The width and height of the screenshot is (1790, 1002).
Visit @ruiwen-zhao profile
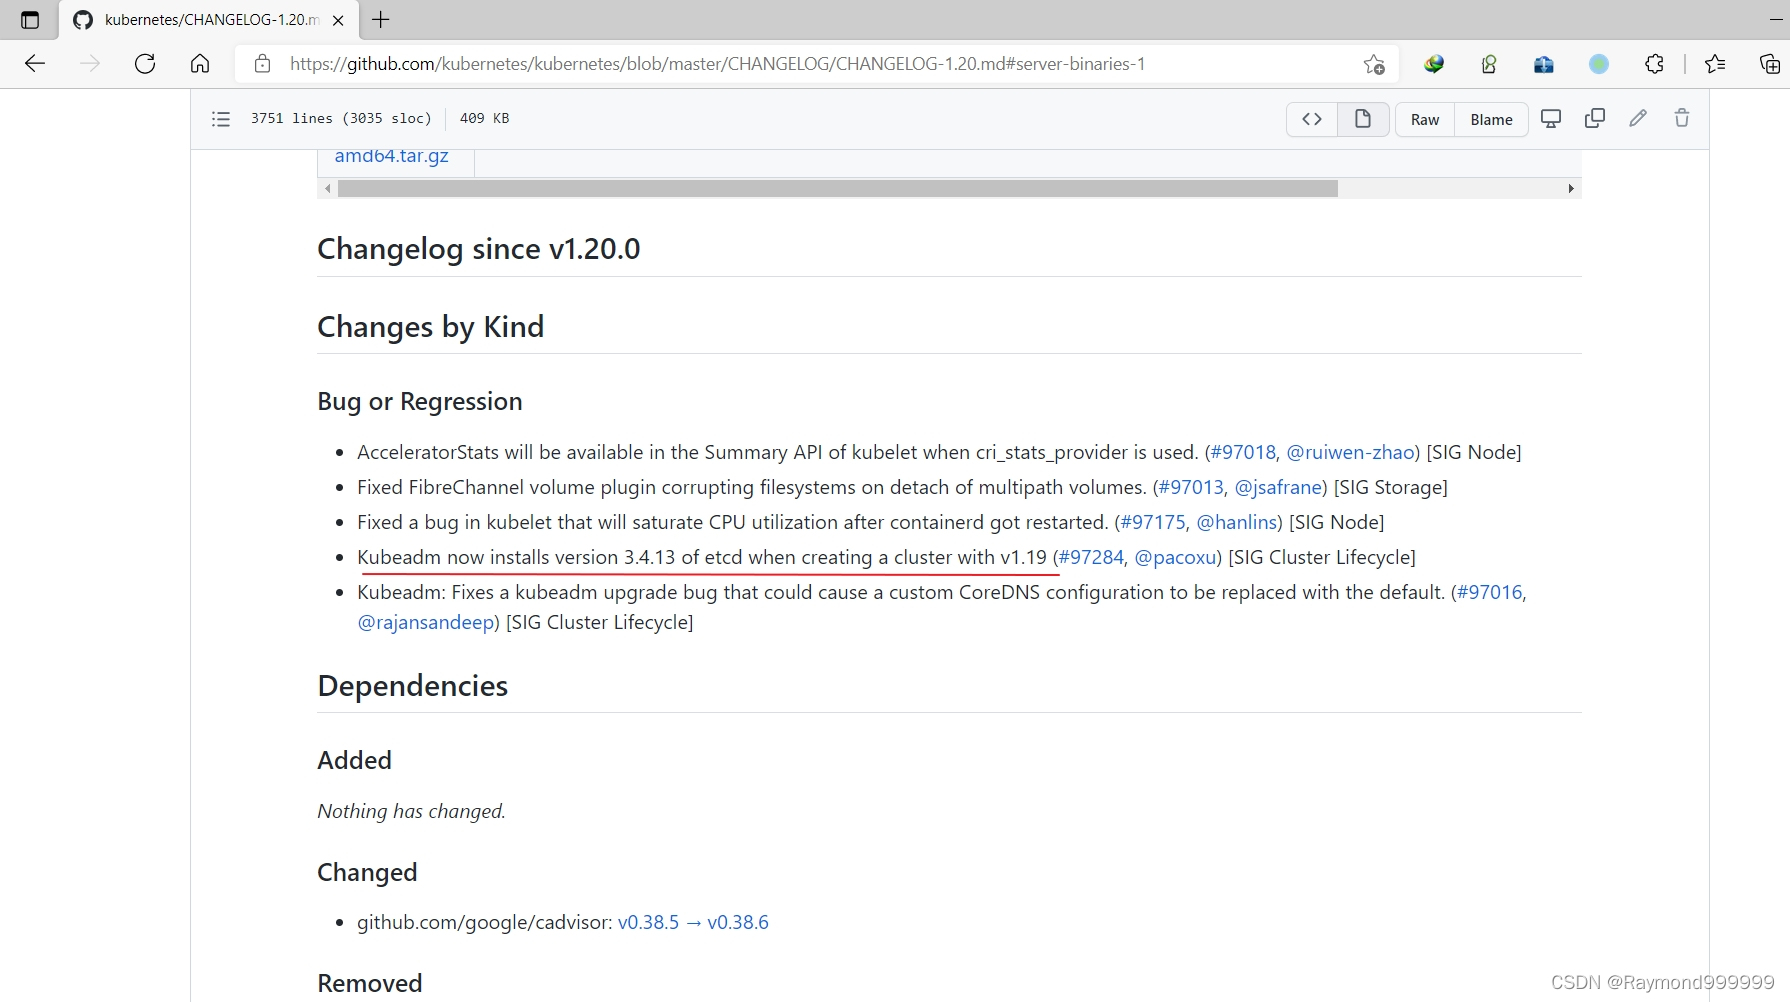coord(1350,452)
